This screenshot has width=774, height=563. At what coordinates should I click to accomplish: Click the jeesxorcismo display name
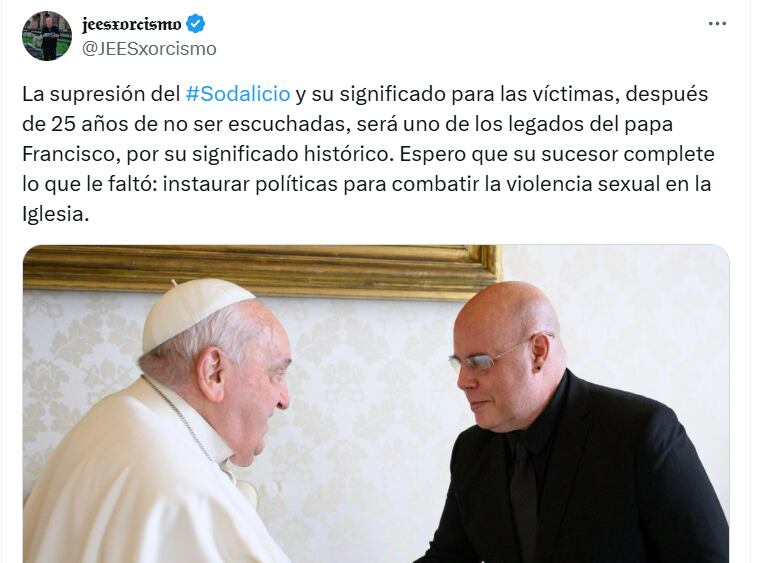click(131, 24)
